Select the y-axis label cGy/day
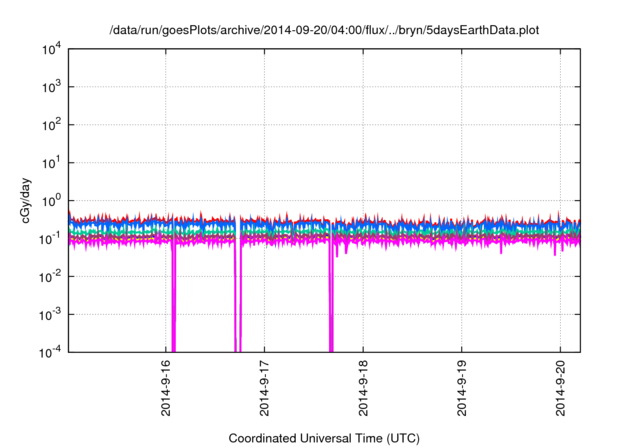Image resolution: width=640 pixels, height=448 pixels. (25, 200)
